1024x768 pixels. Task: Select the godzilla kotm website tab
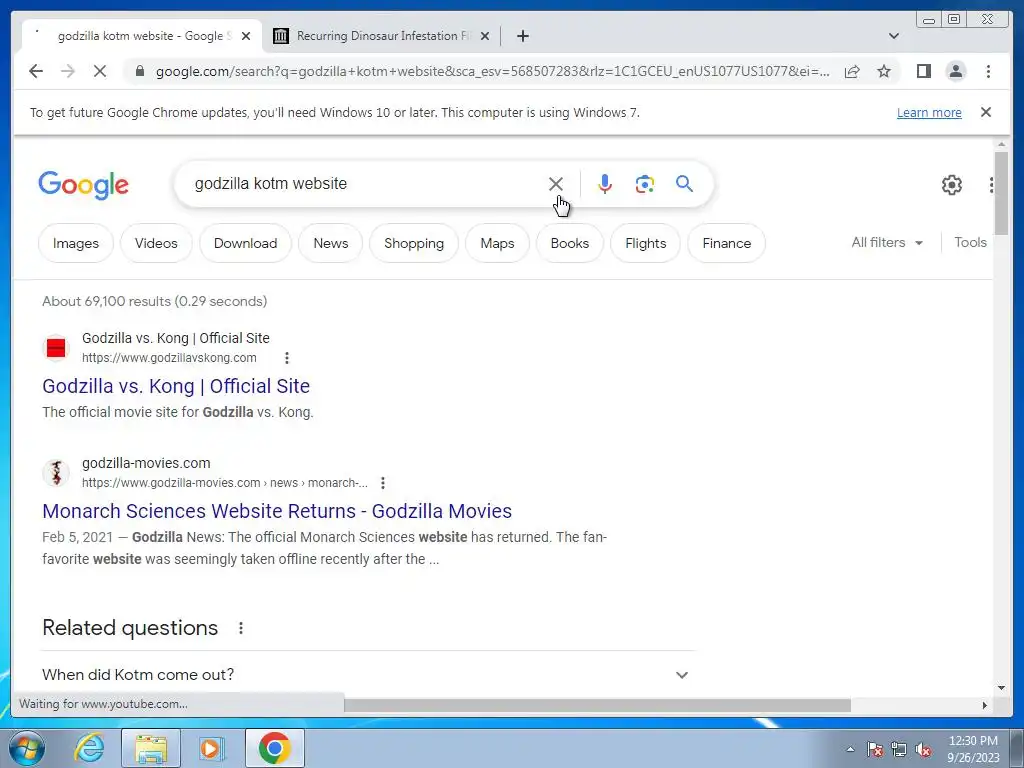click(x=142, y=36)
